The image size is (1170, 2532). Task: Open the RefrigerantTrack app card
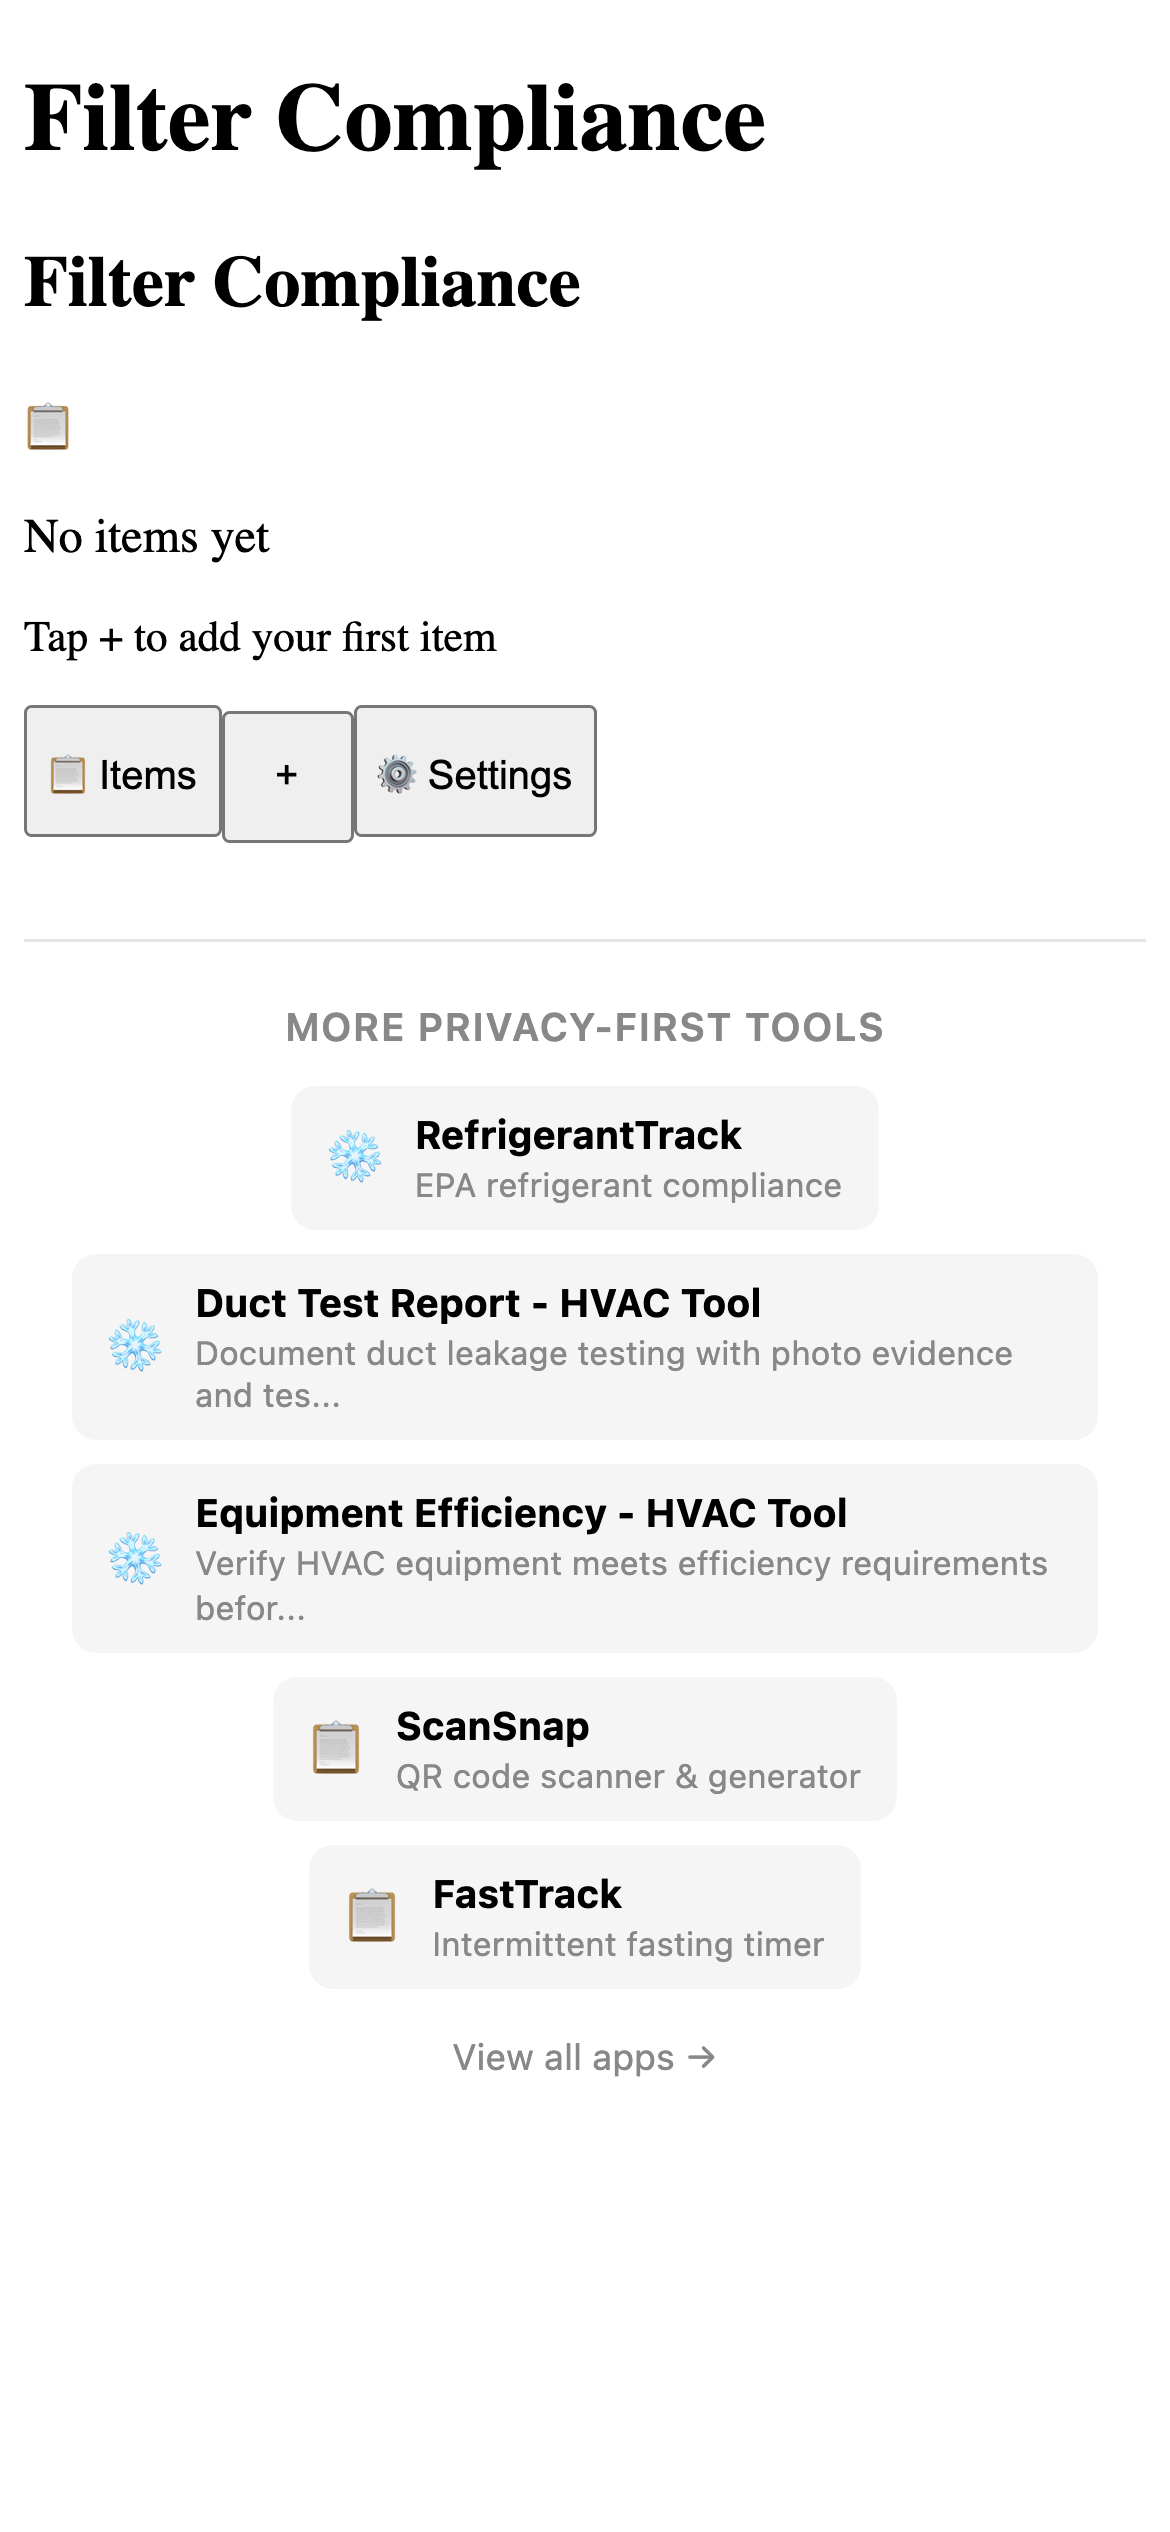(583, 1157)
